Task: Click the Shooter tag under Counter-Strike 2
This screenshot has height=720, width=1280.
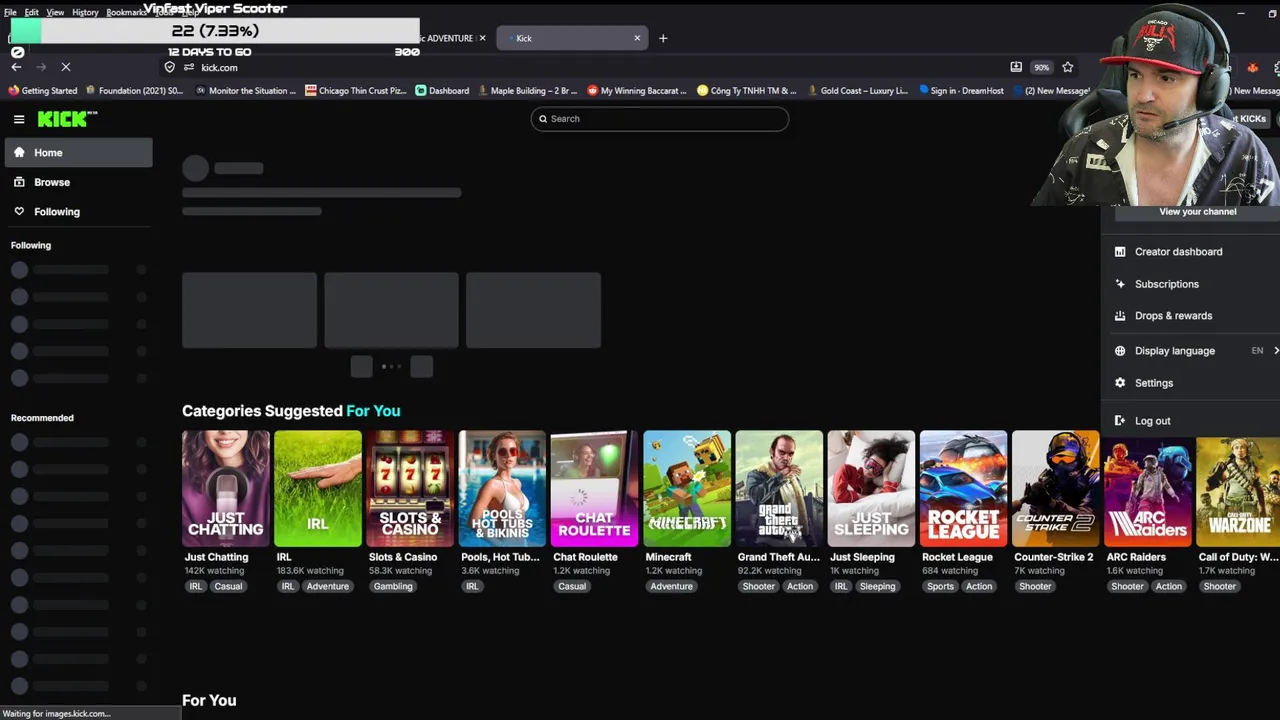Action: [1035, 587]
